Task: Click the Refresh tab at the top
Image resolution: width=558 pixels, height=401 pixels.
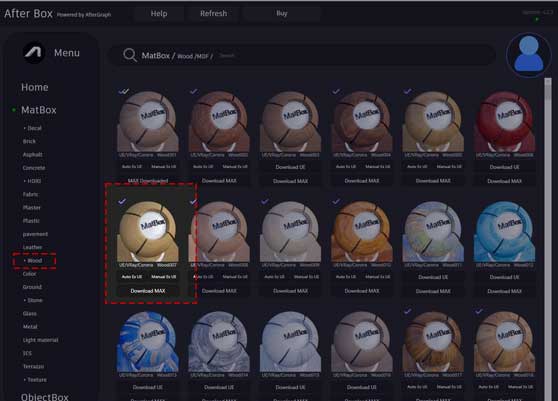Action: tap(213, 14)
